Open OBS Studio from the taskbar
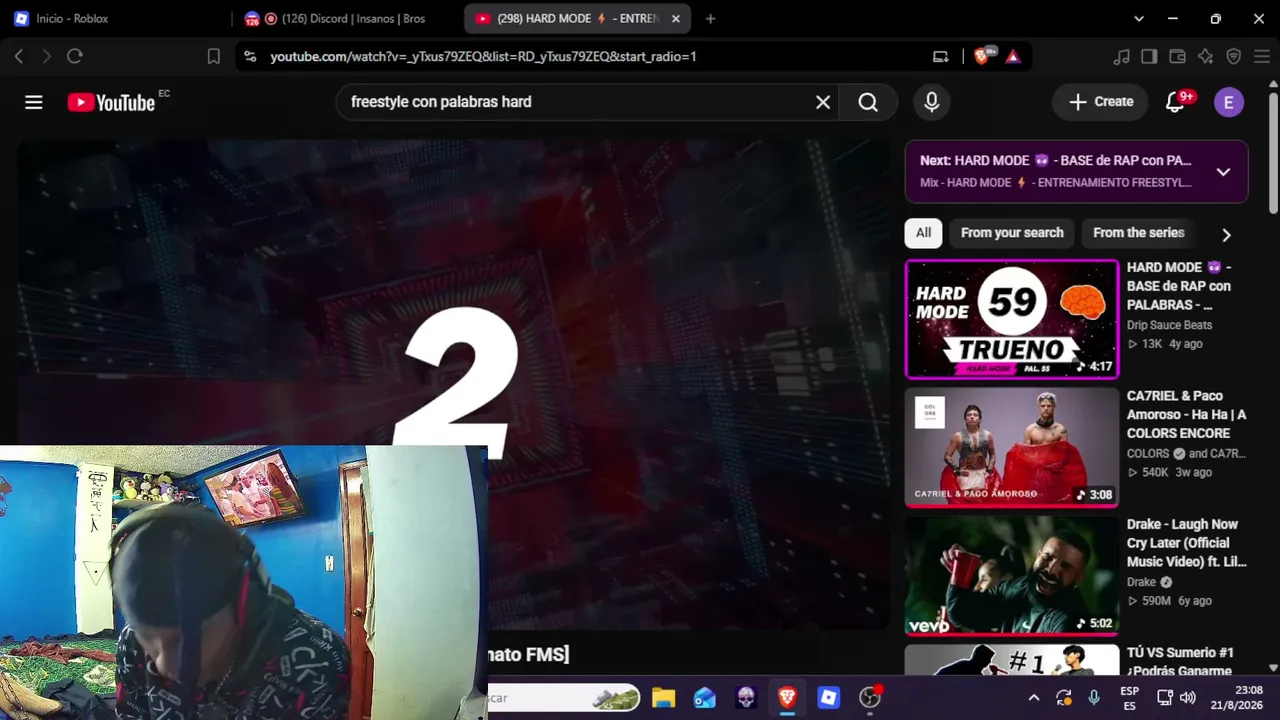1280x720 pixels. (x=870, y=698)
